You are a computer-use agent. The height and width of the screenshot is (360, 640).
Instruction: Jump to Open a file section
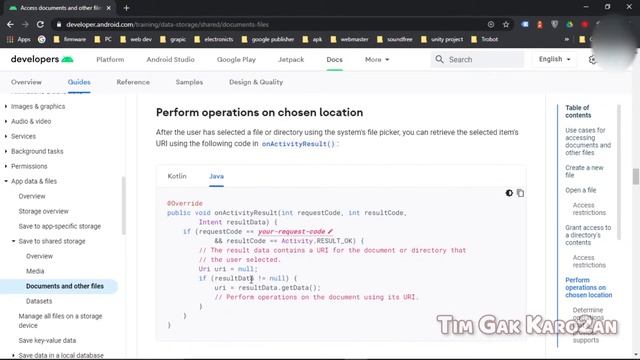click(580, 190)
